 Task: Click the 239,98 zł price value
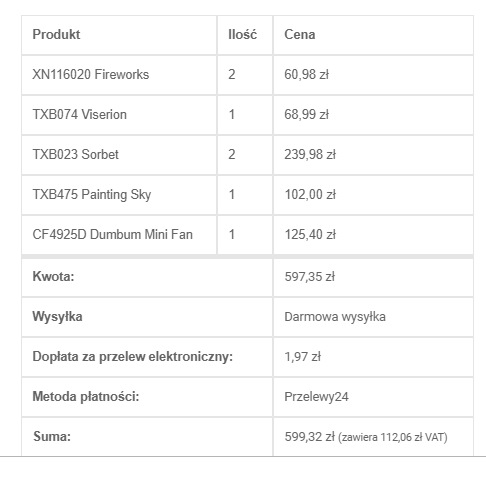(x=310, y=155)
